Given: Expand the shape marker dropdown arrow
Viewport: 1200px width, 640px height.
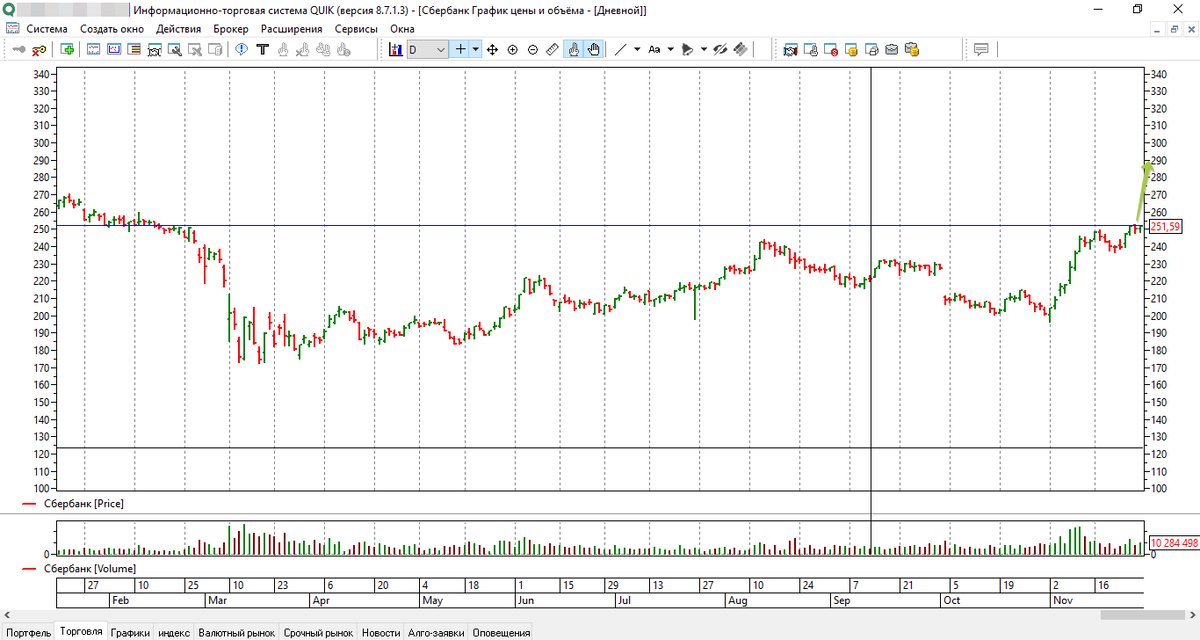Looking at the screenshot, I should tap(704, 49).
